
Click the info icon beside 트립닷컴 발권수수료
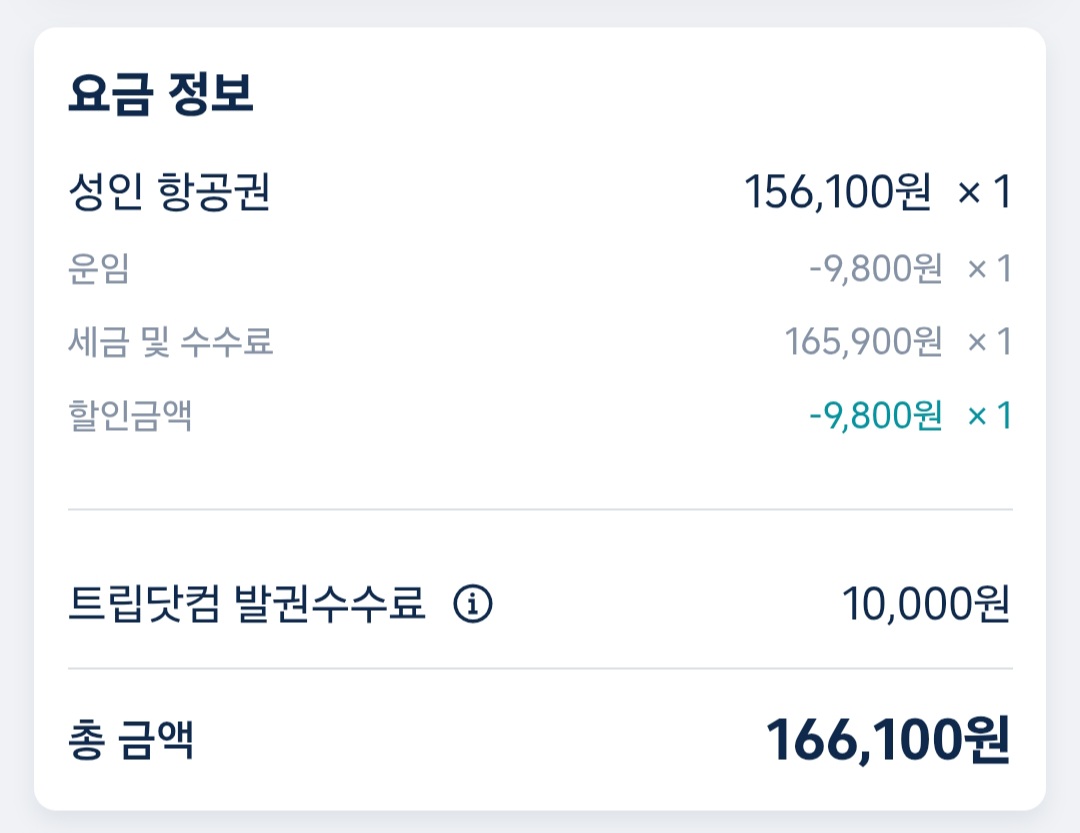point(473,604)
